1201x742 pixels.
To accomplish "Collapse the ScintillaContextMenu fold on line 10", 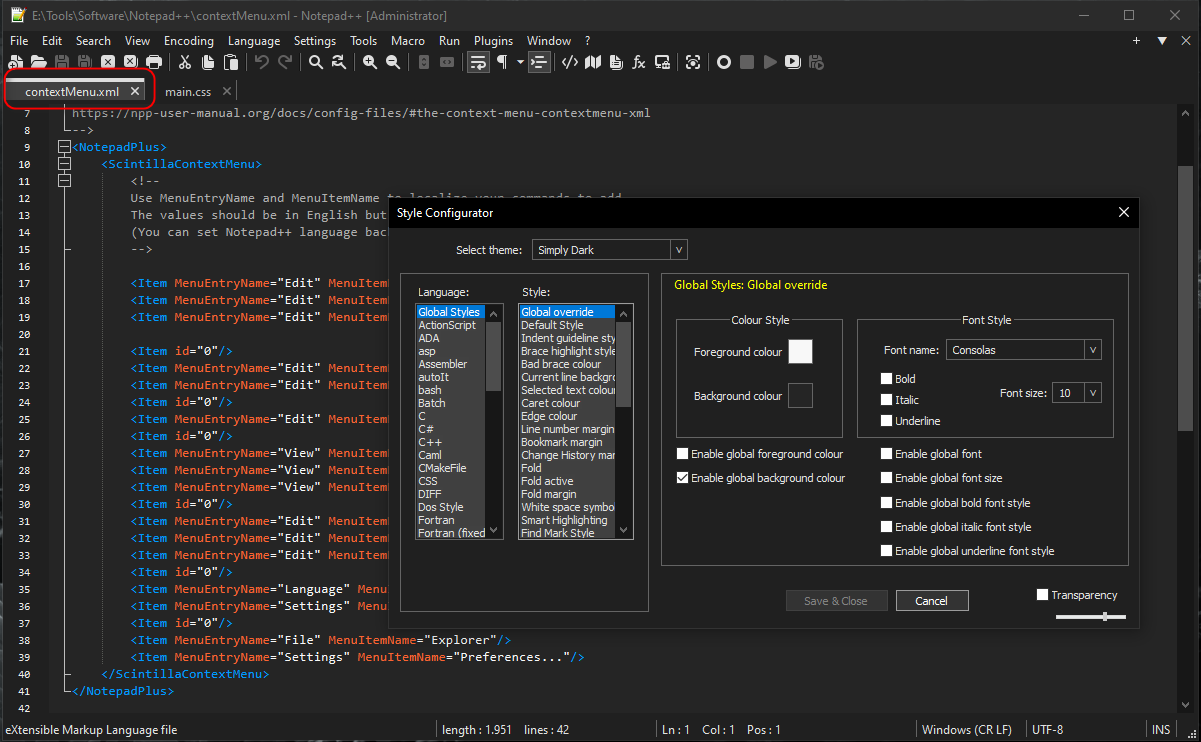I will tap(65, 164).
